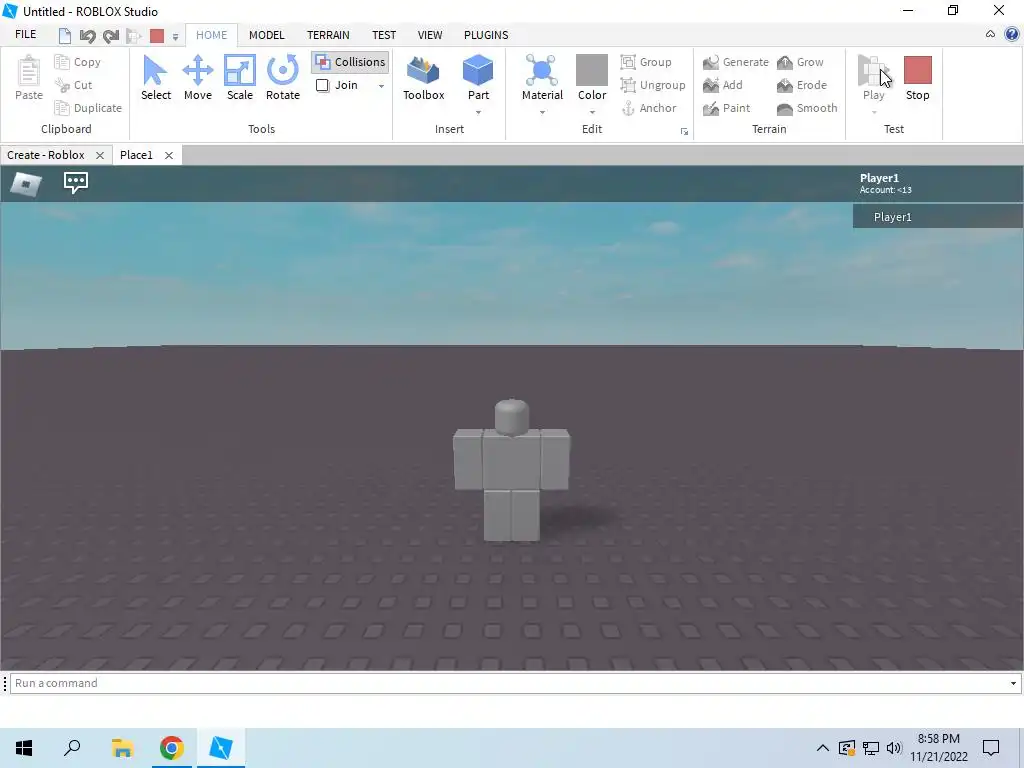
Task: Show hidden system tray icons
Action: pos(823,748)
